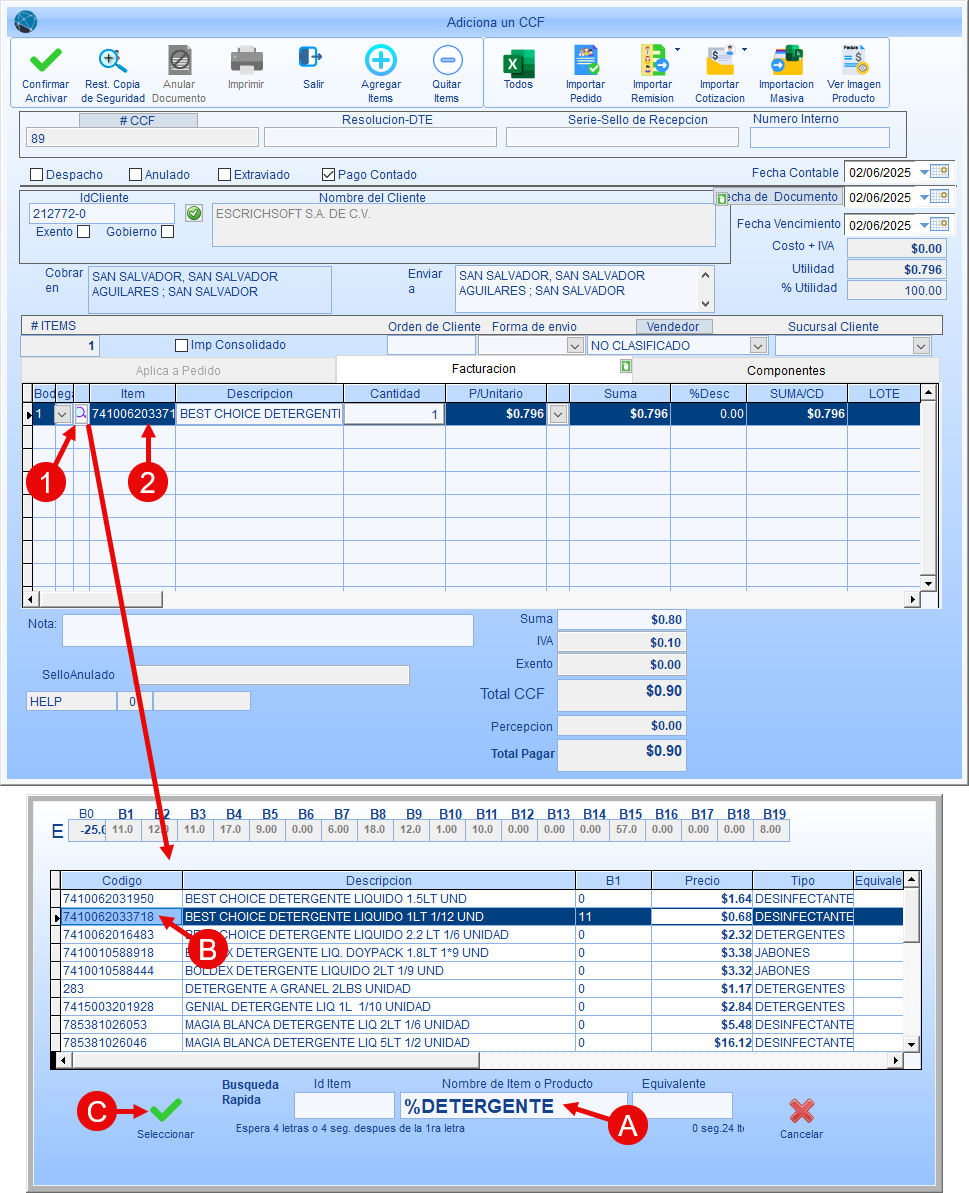The width and height of the screenshot is (969, 1193).
Task: Click the Equivalente search field
Action: coord(681,1106)
